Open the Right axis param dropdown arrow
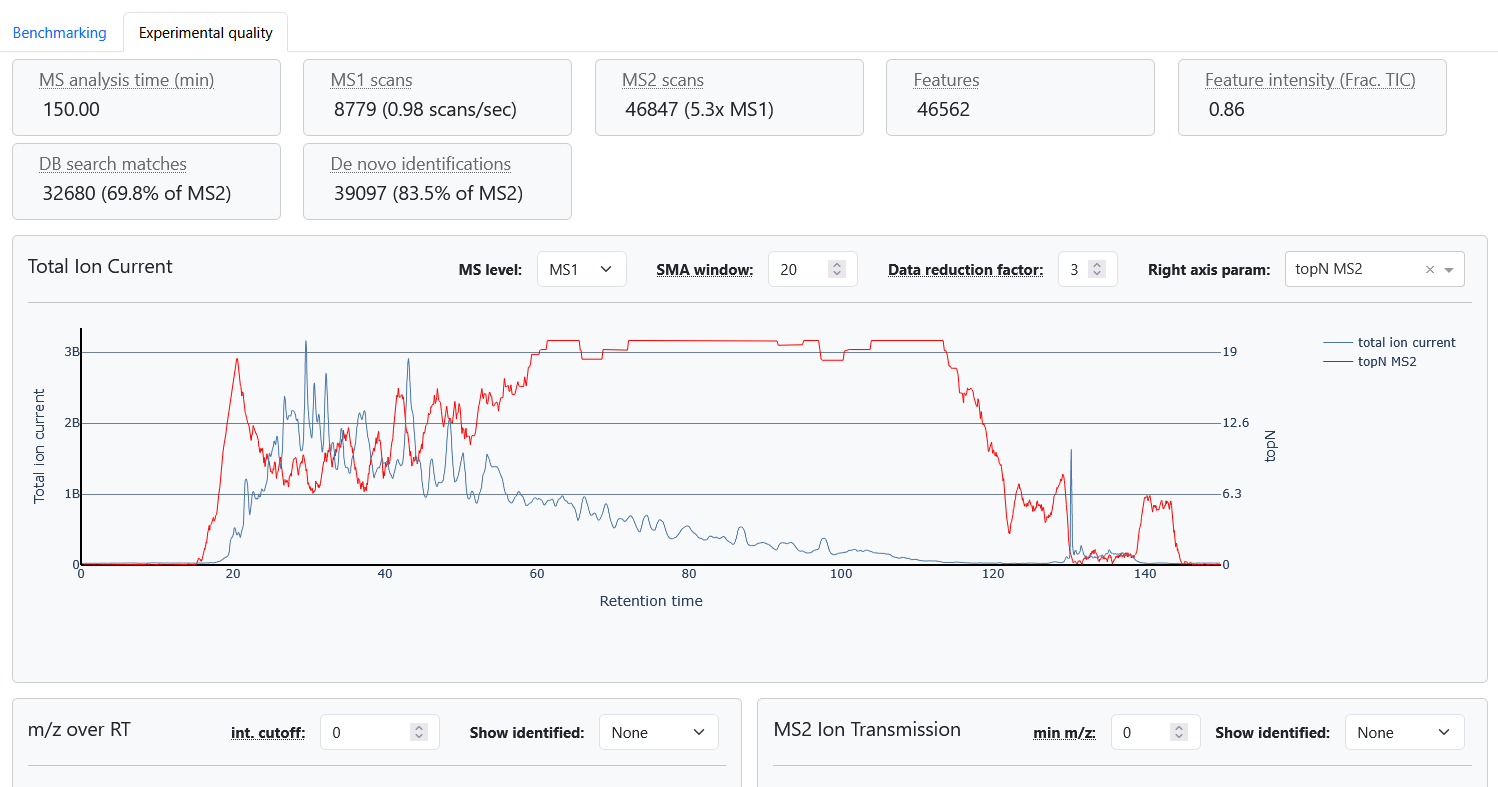Screen dimensions: 1498x787 tap(1449, 269)
